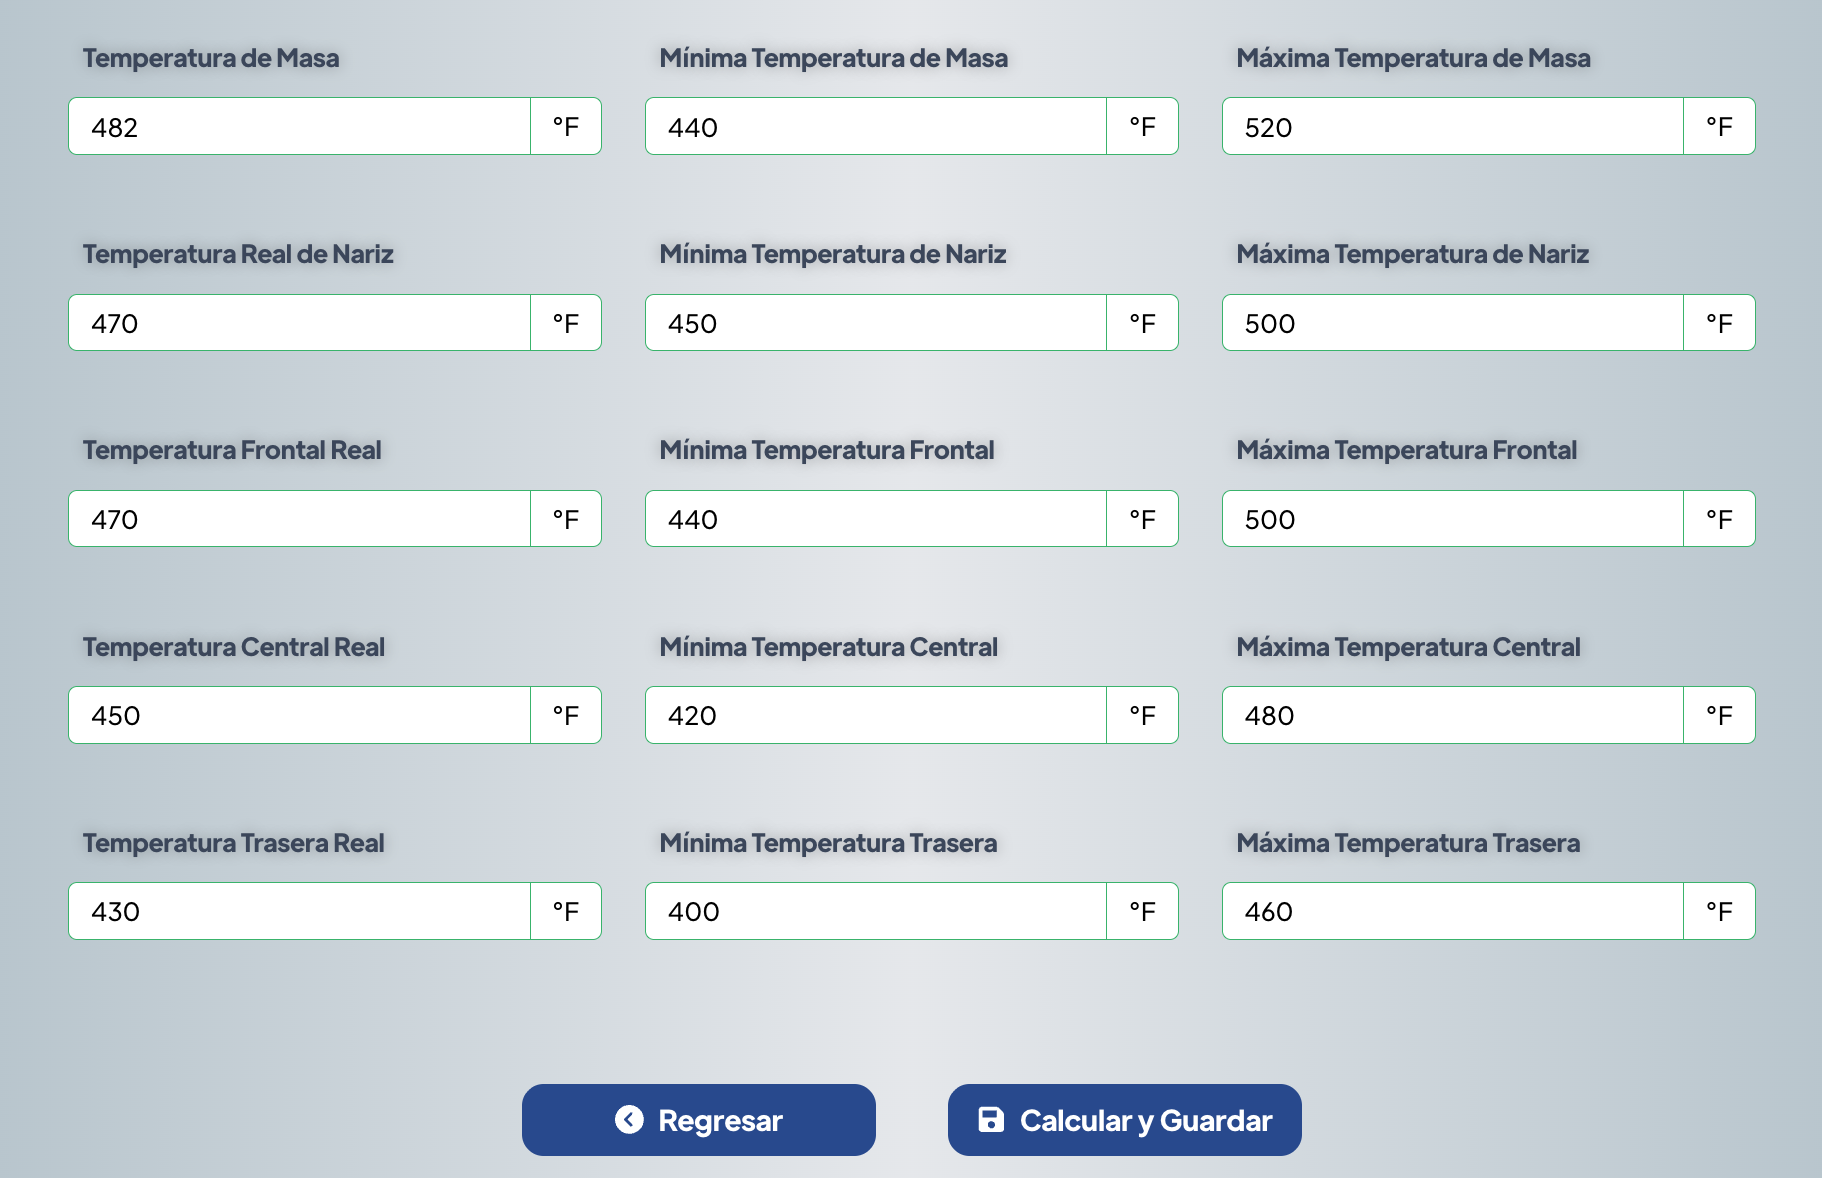The image size is (1822, 1178).
Task: Click the save disk icon
Action: tap(990, 1119)
